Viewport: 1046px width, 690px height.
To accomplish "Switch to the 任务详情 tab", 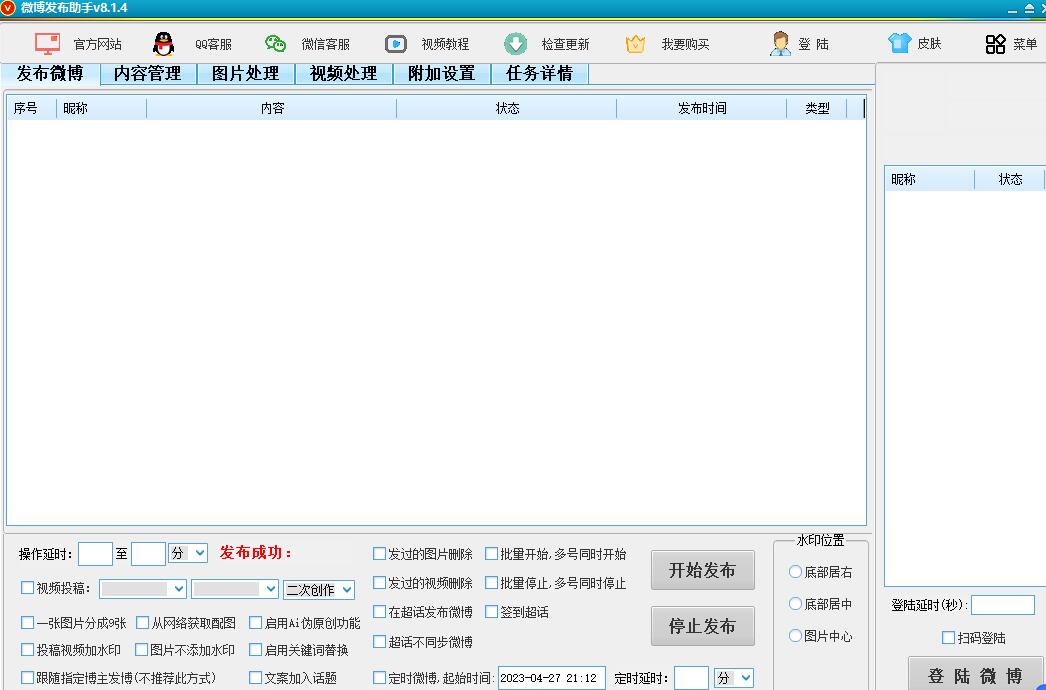I will click(540, 73).
